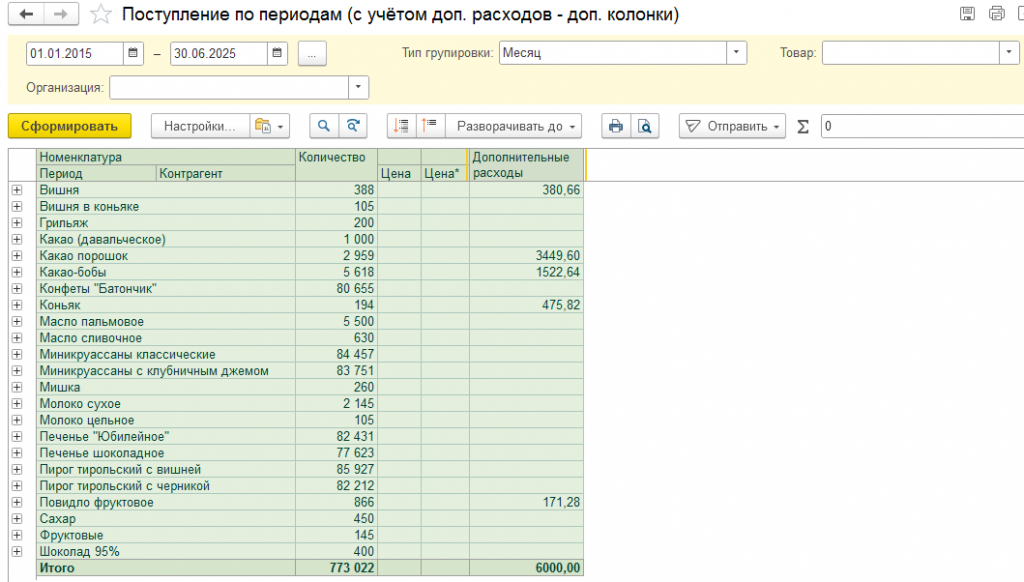The image size is (1024, 582).
Task: Open Настройки... settings
Action: point(200,126)
